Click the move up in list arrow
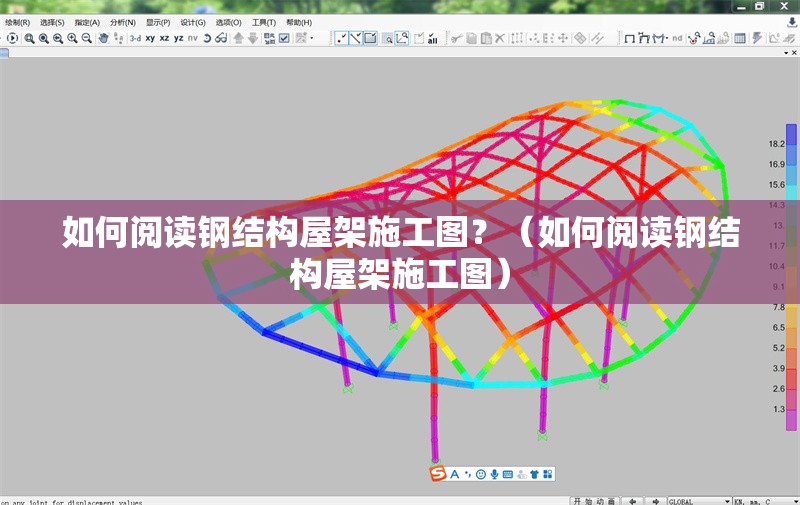This screenshot has height=505, width=800. [238, 38]
